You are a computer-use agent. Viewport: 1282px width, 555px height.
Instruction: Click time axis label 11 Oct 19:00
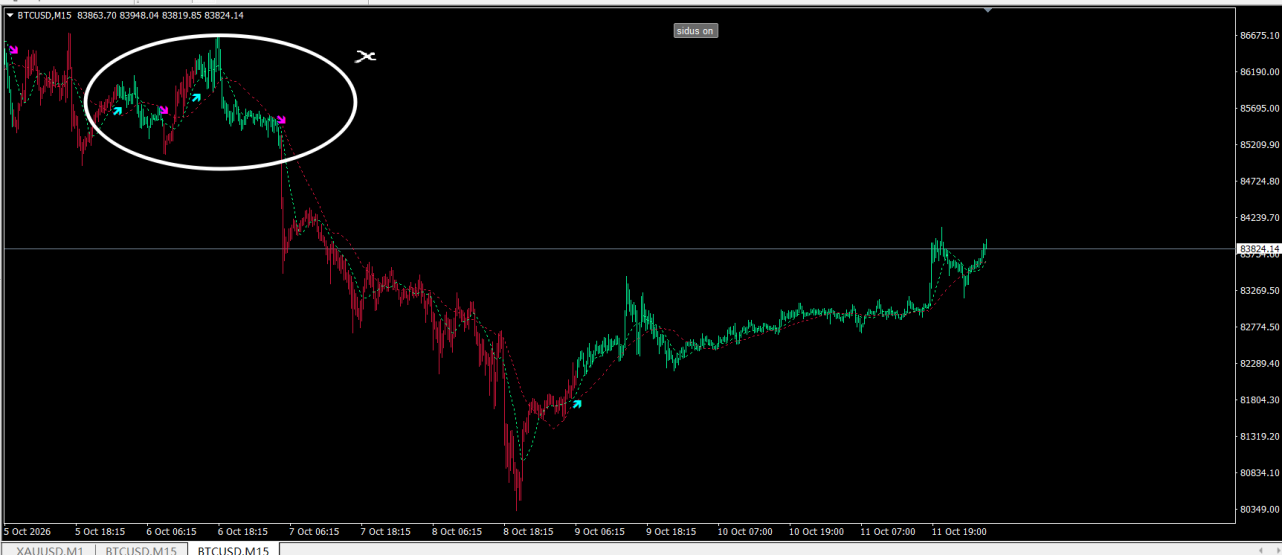pos(960,531)
